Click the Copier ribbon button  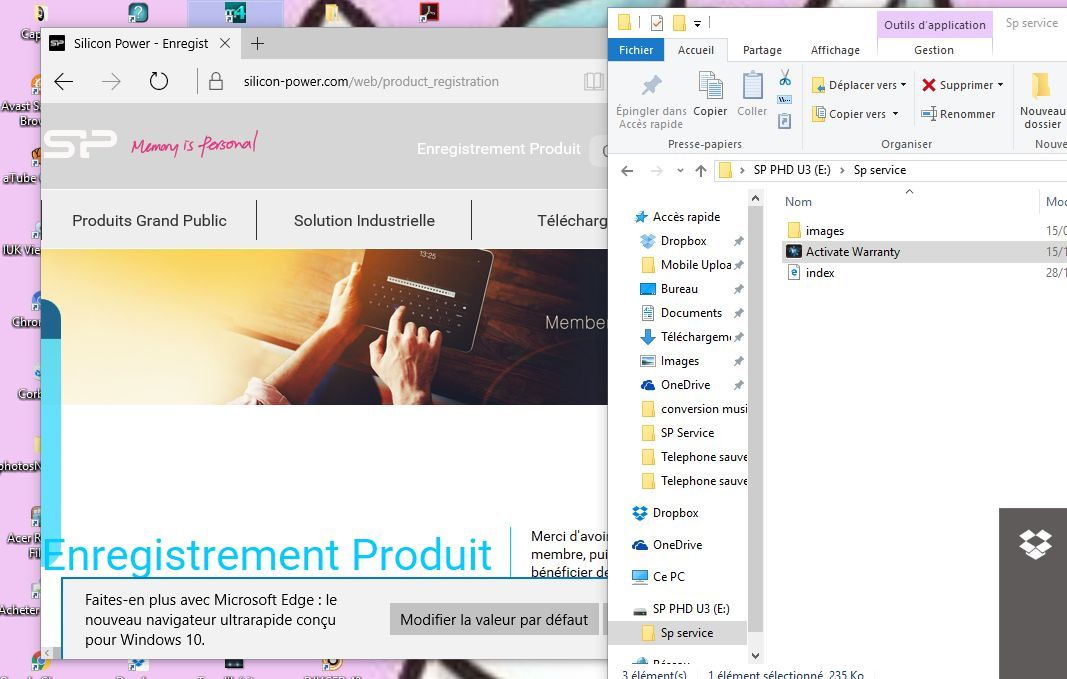(x=710, y=94)
